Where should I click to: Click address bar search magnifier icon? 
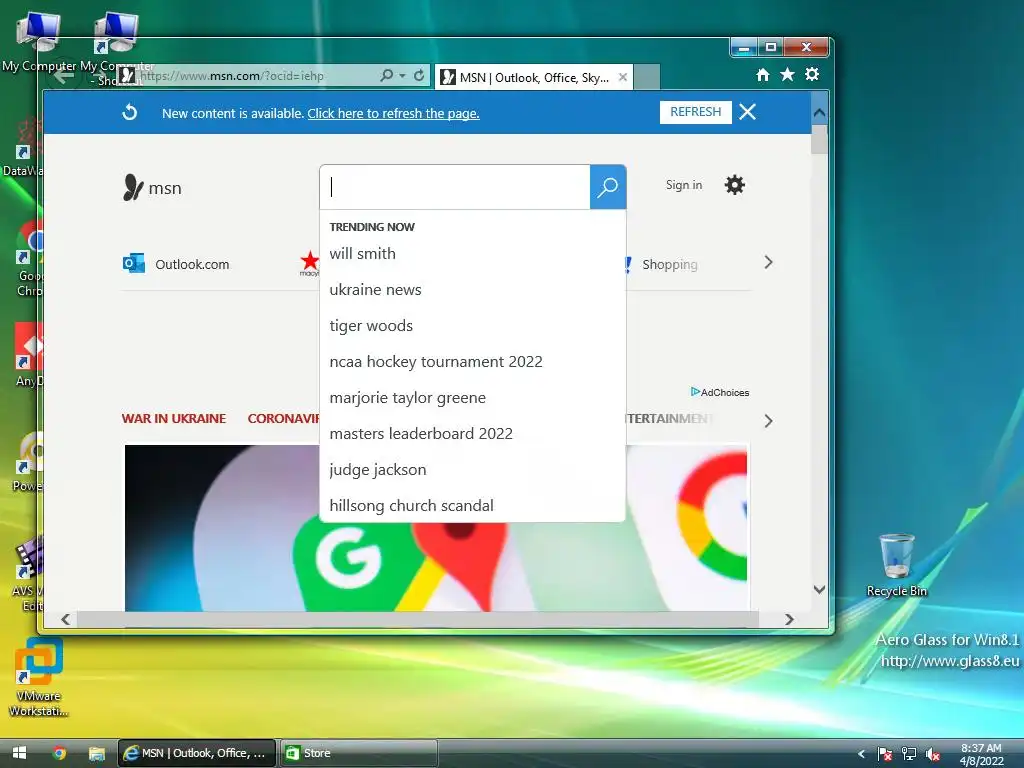click(387, 76)
